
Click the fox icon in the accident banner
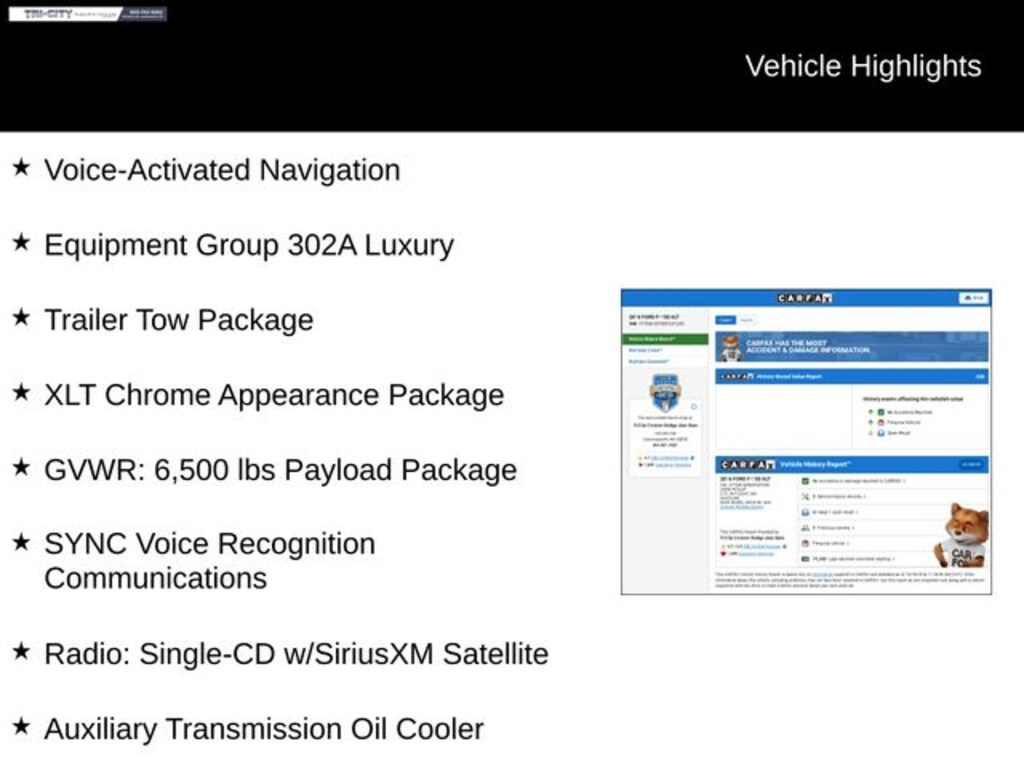click(x=731, y=347)
